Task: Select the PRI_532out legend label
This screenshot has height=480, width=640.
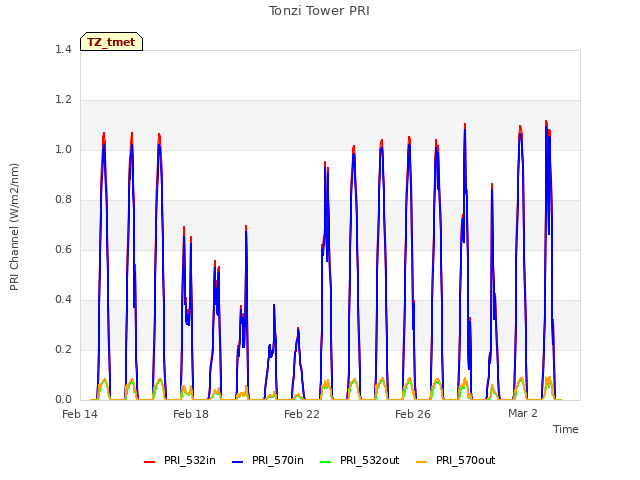Action: [369, 460]
